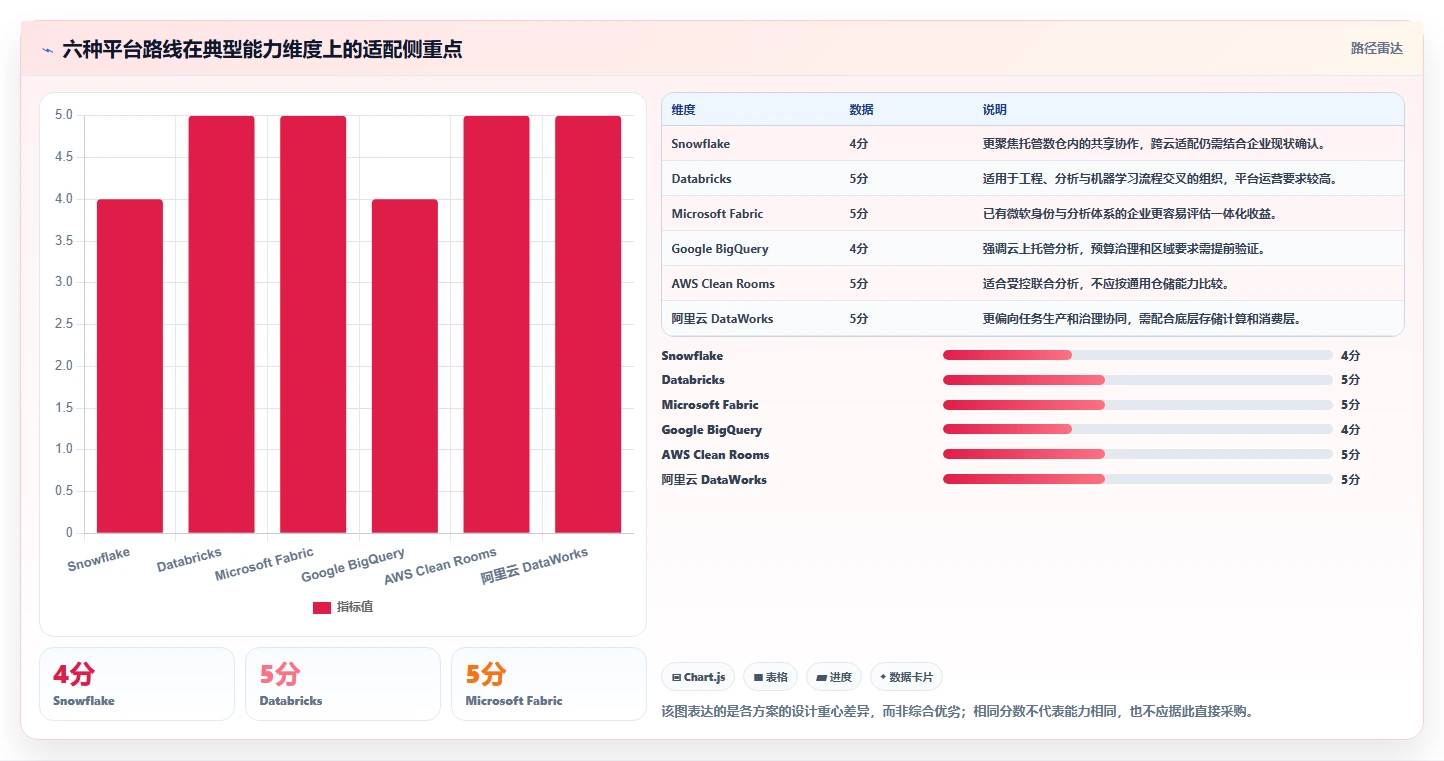The image size is (1444, 761).
Task: Click DataWorks' description about 任务生产和治理协同
Action: click(x=1142, y=319)
